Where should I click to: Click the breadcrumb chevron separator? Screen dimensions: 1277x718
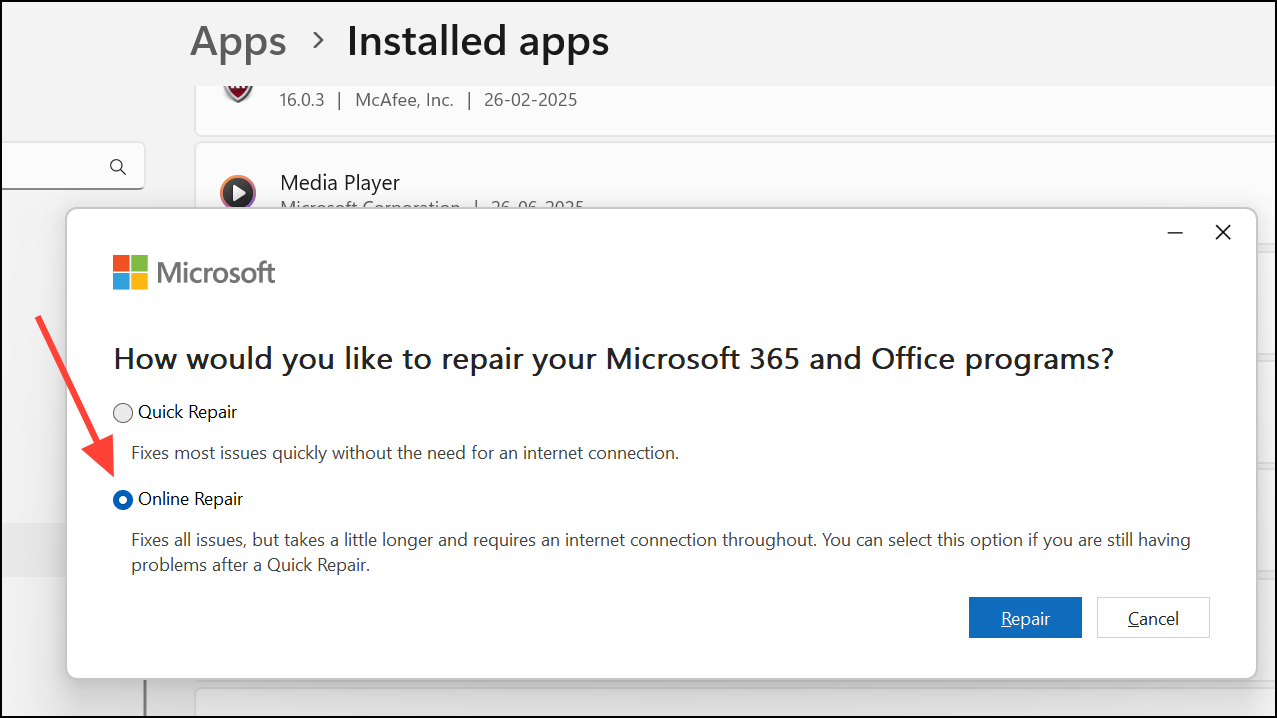(x=318, y=41)
